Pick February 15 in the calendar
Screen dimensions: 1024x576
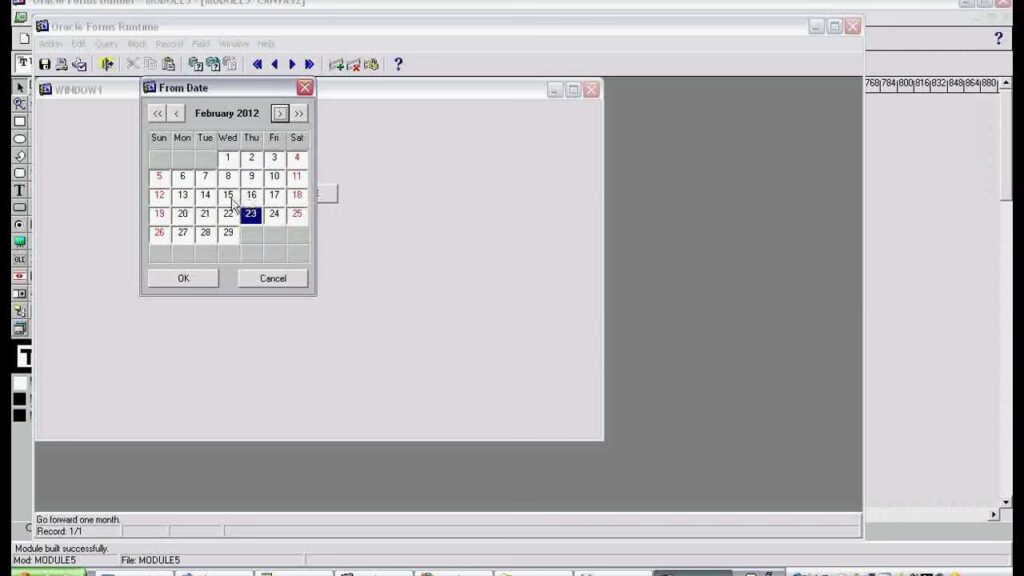[x=228, y=195]
